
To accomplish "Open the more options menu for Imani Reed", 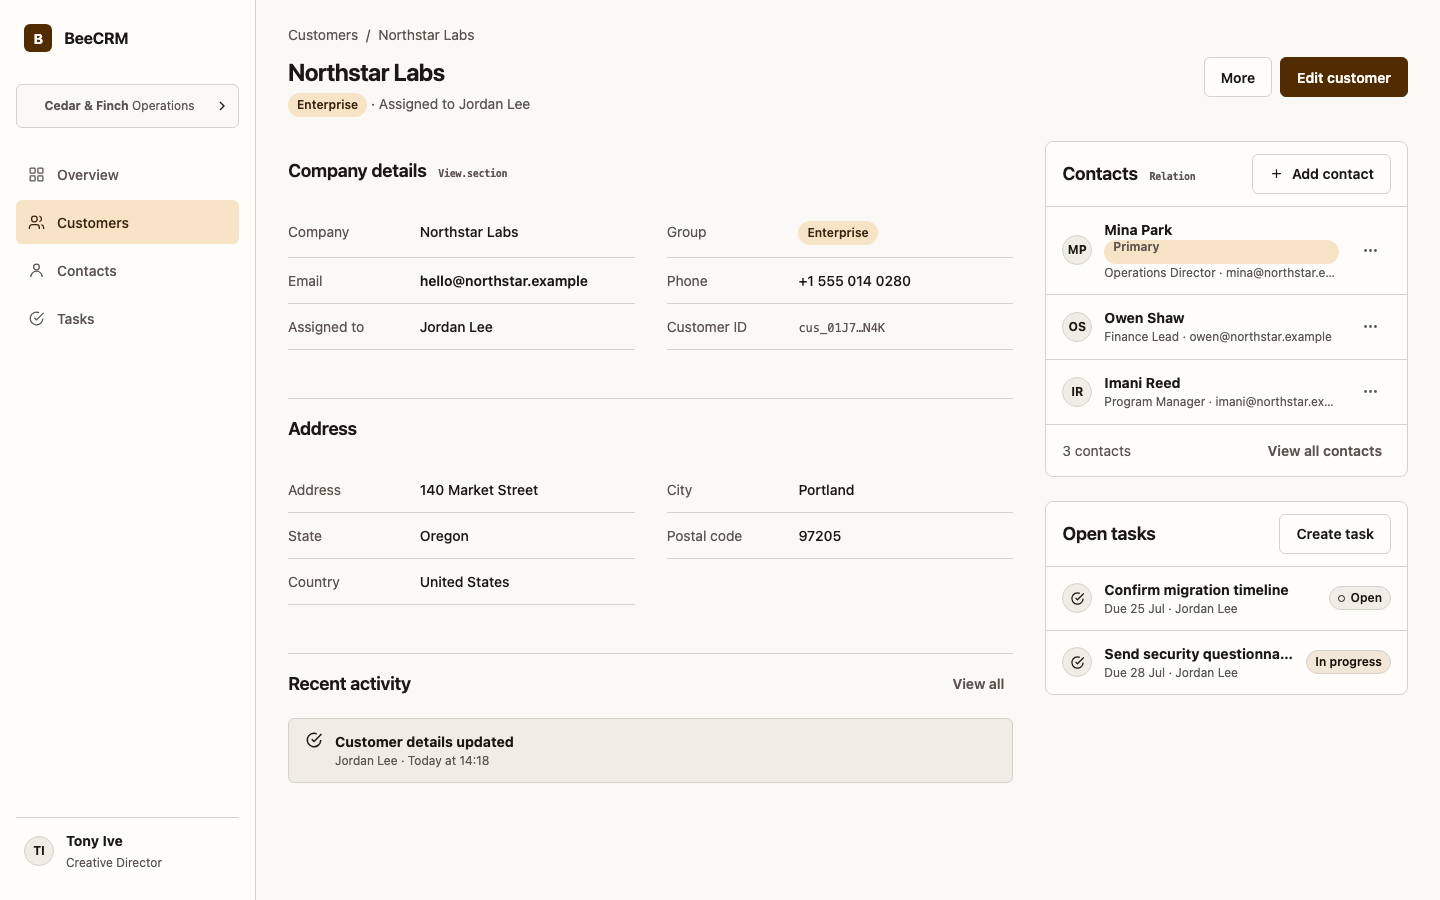I will [x=1370, y=392].
